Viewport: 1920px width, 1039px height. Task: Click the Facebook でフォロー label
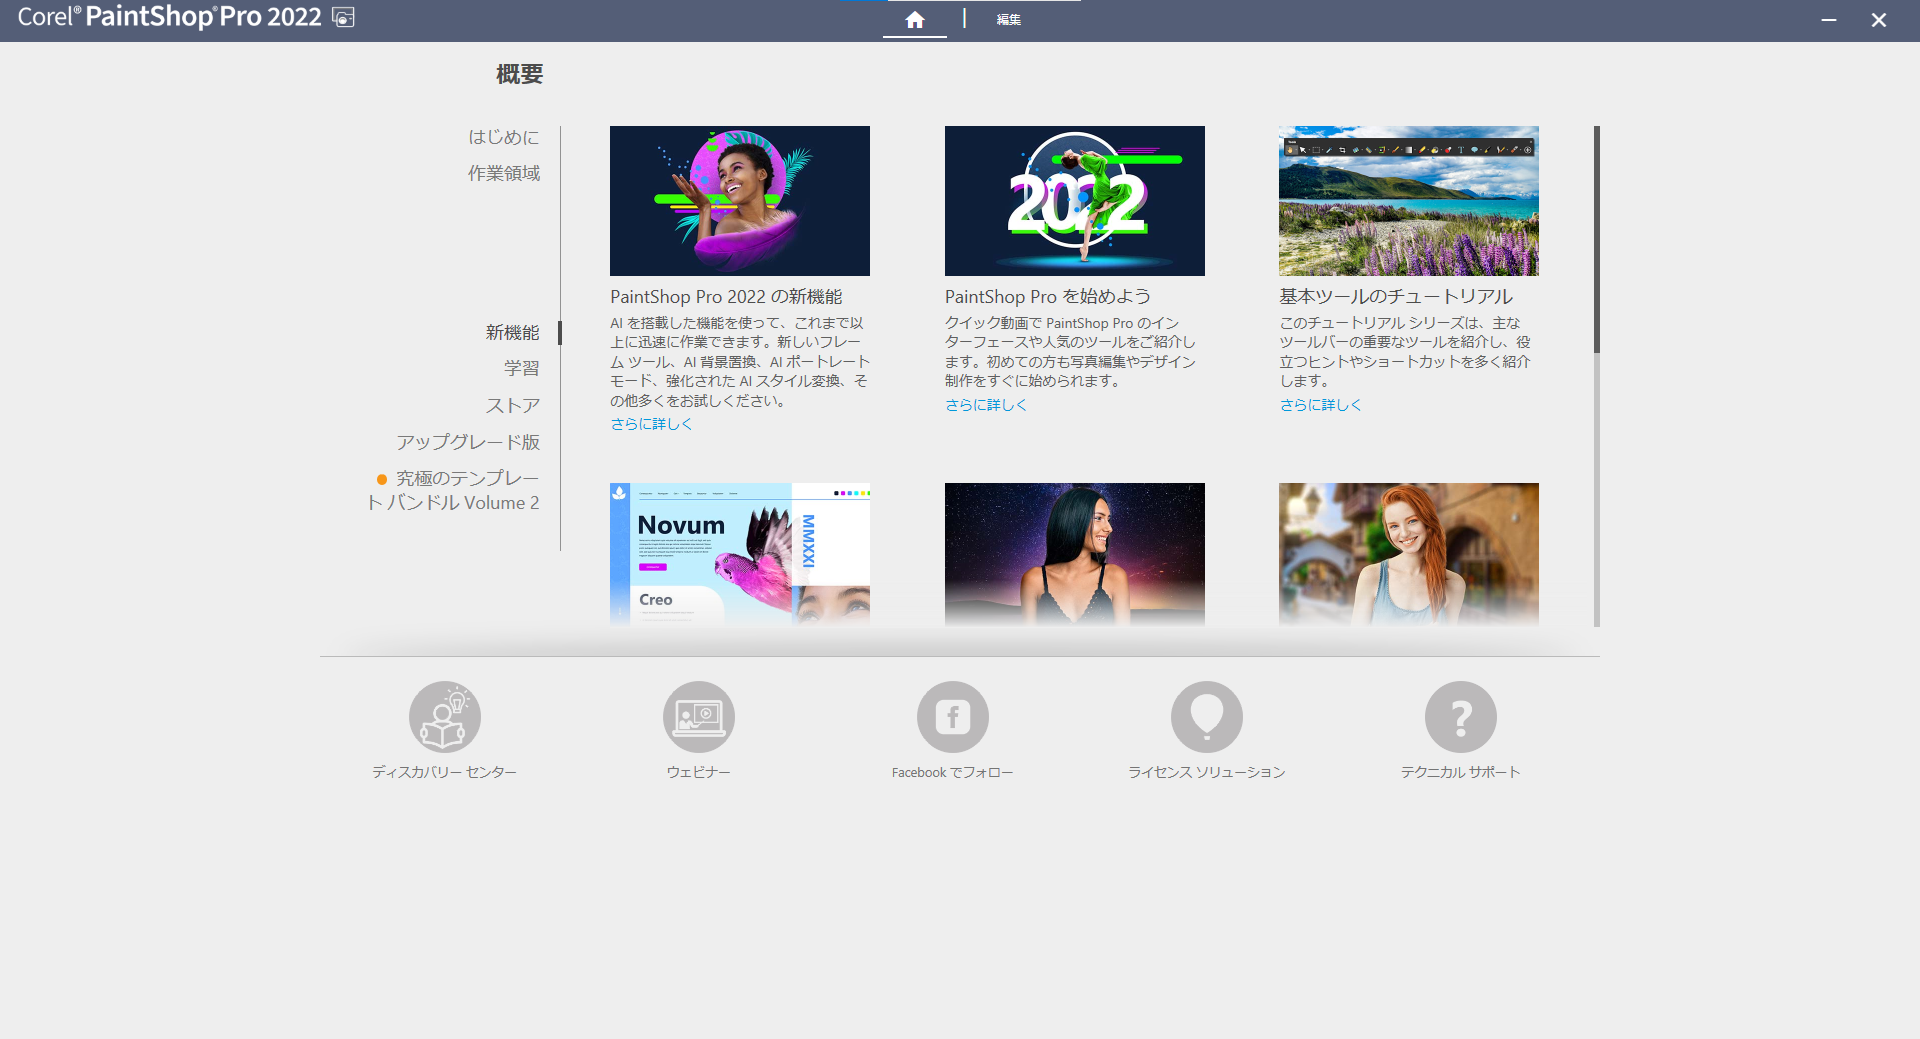953,772
